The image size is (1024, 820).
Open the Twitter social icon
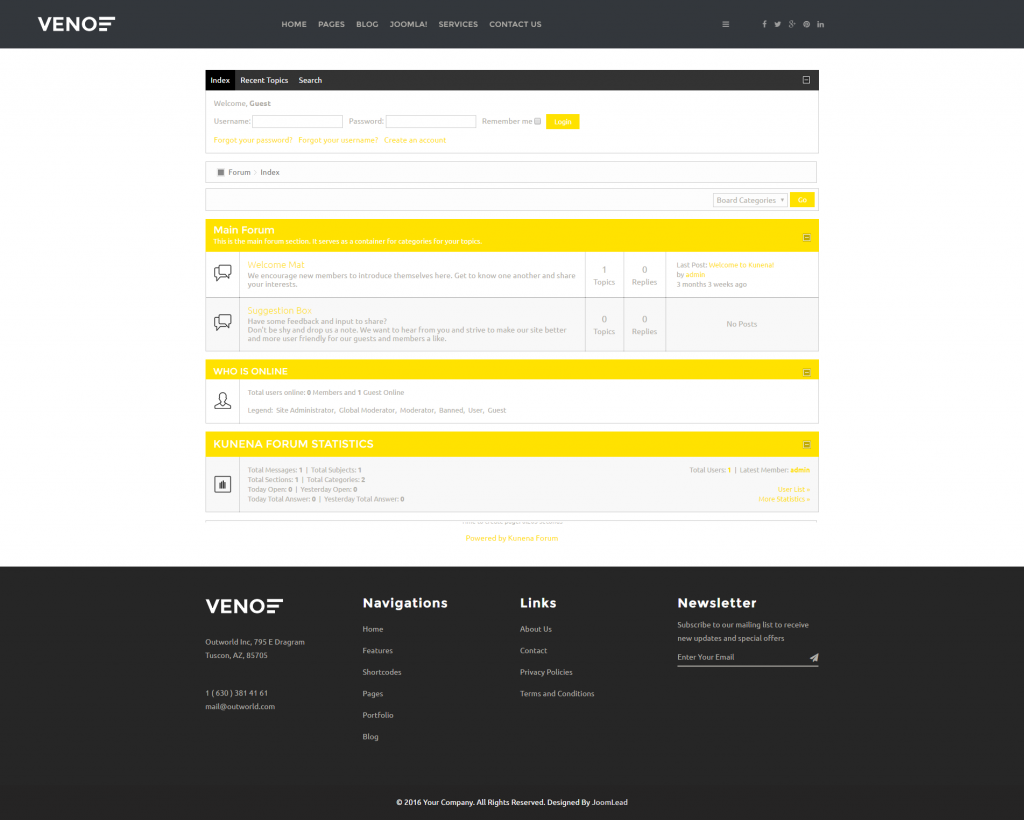pos(777,24)
